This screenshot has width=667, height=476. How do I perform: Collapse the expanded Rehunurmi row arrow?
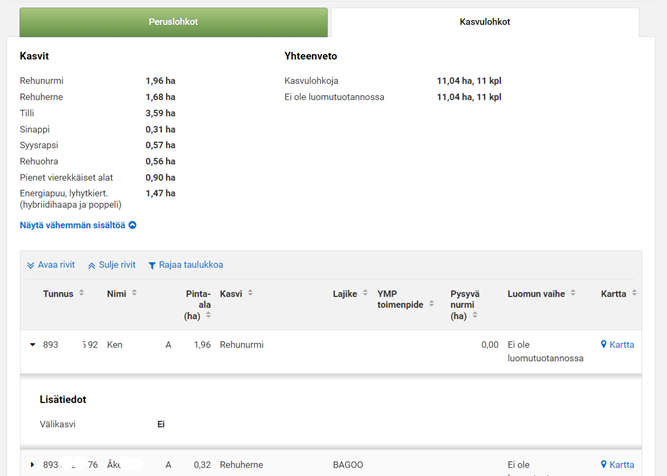click(33, 345)
